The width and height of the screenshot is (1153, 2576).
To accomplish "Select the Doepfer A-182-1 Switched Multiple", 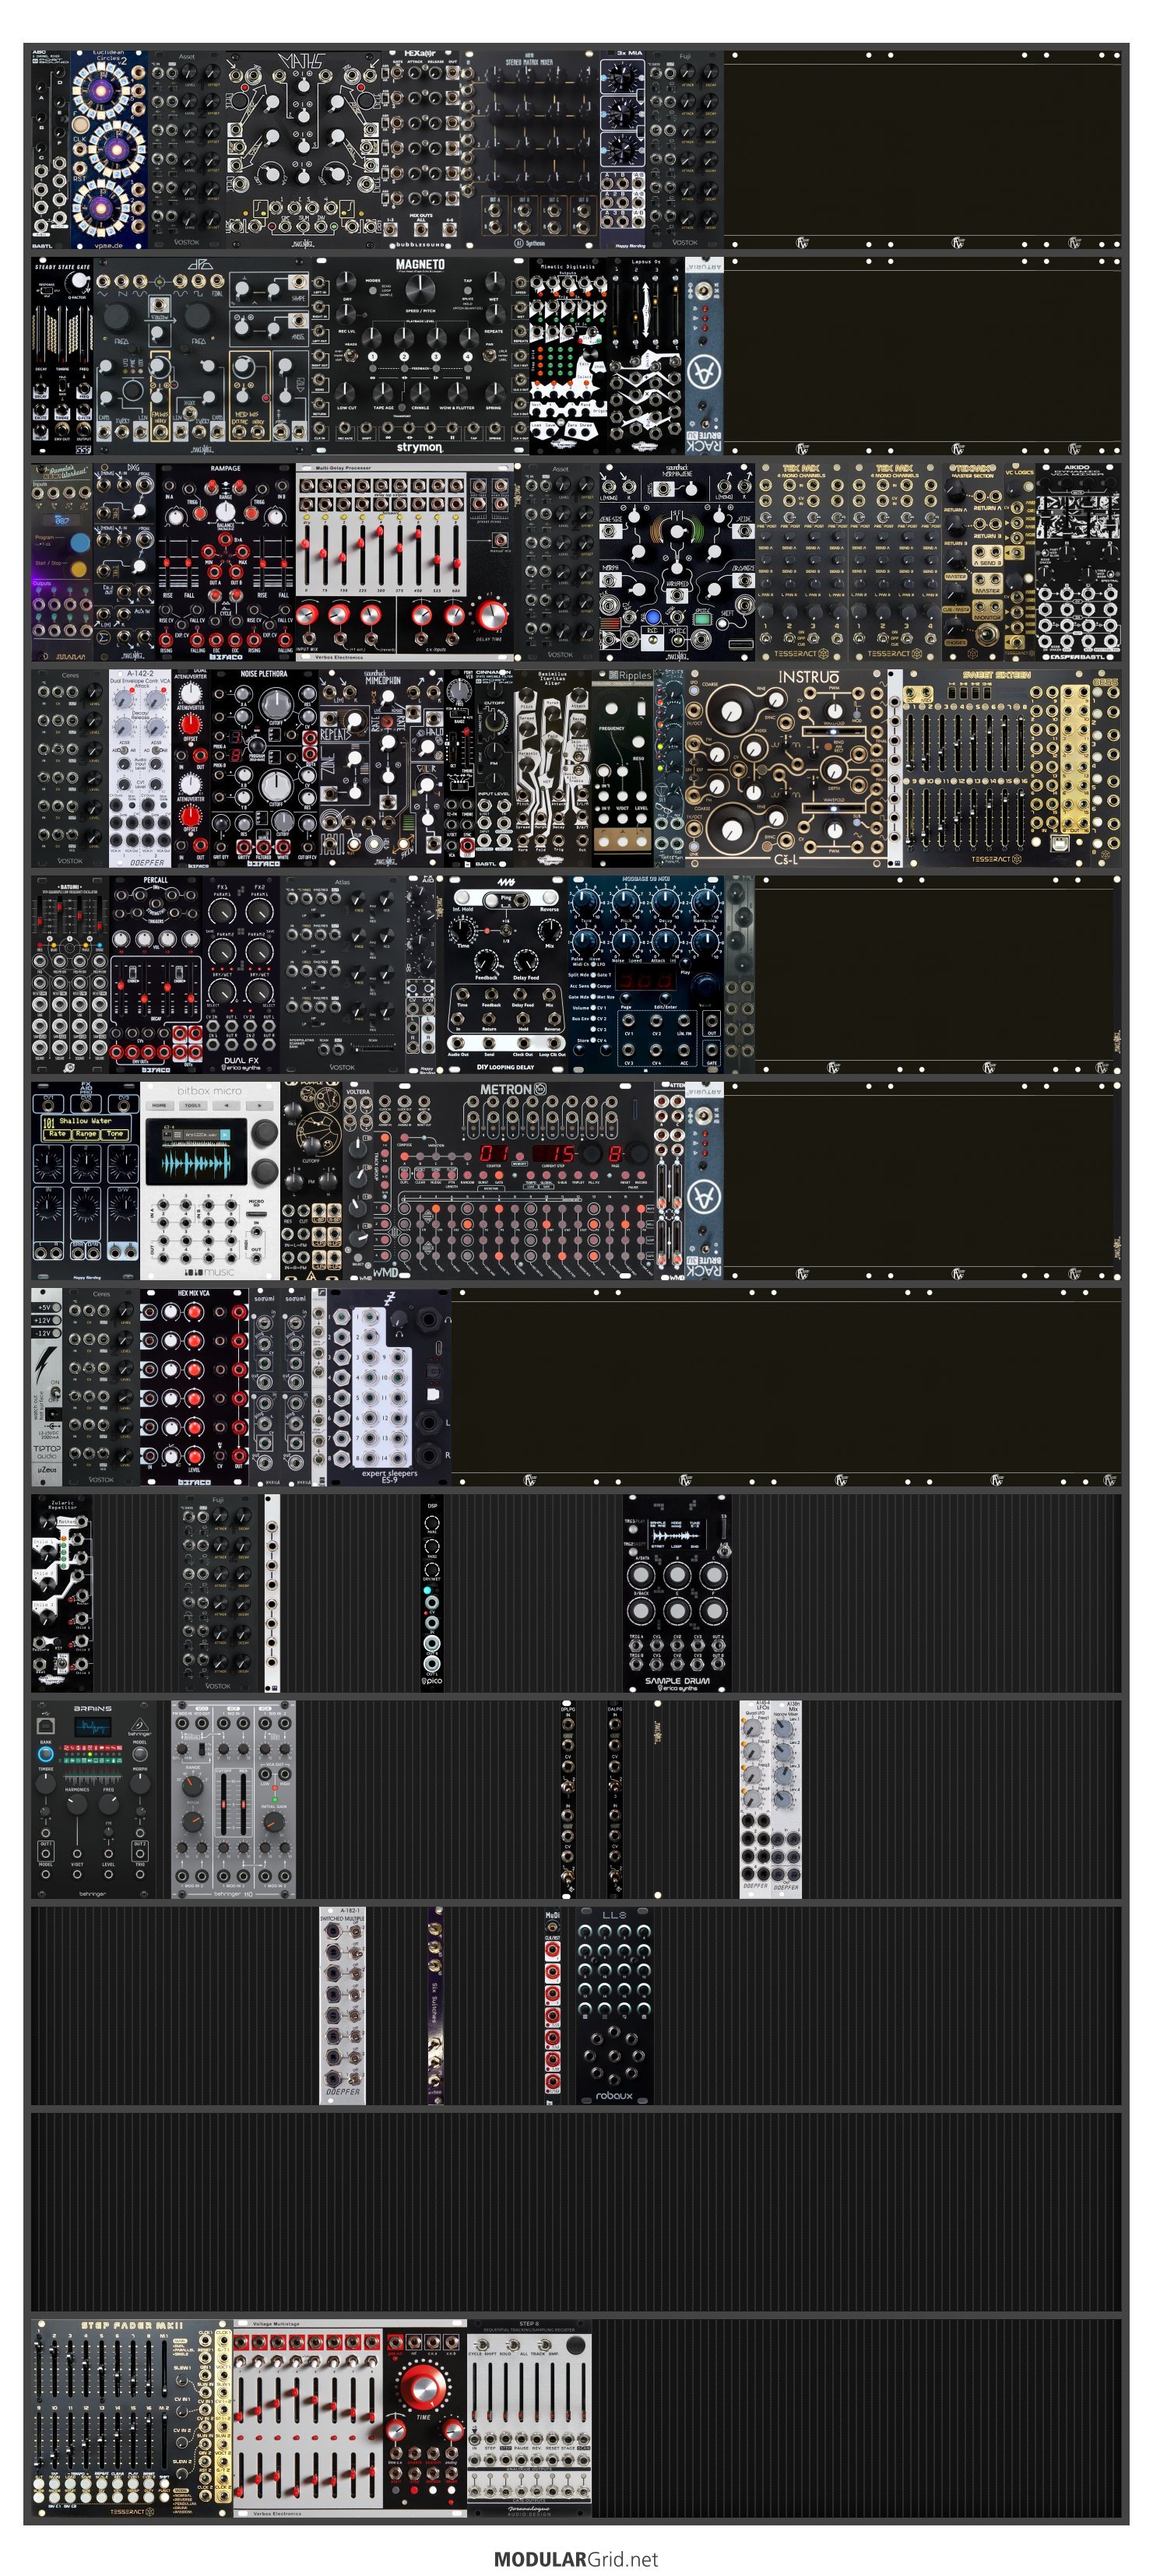I will (x=342, y=2007).
